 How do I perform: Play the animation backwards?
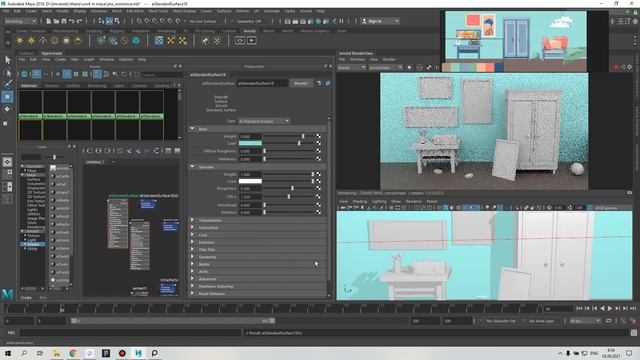tap(602, 309)
